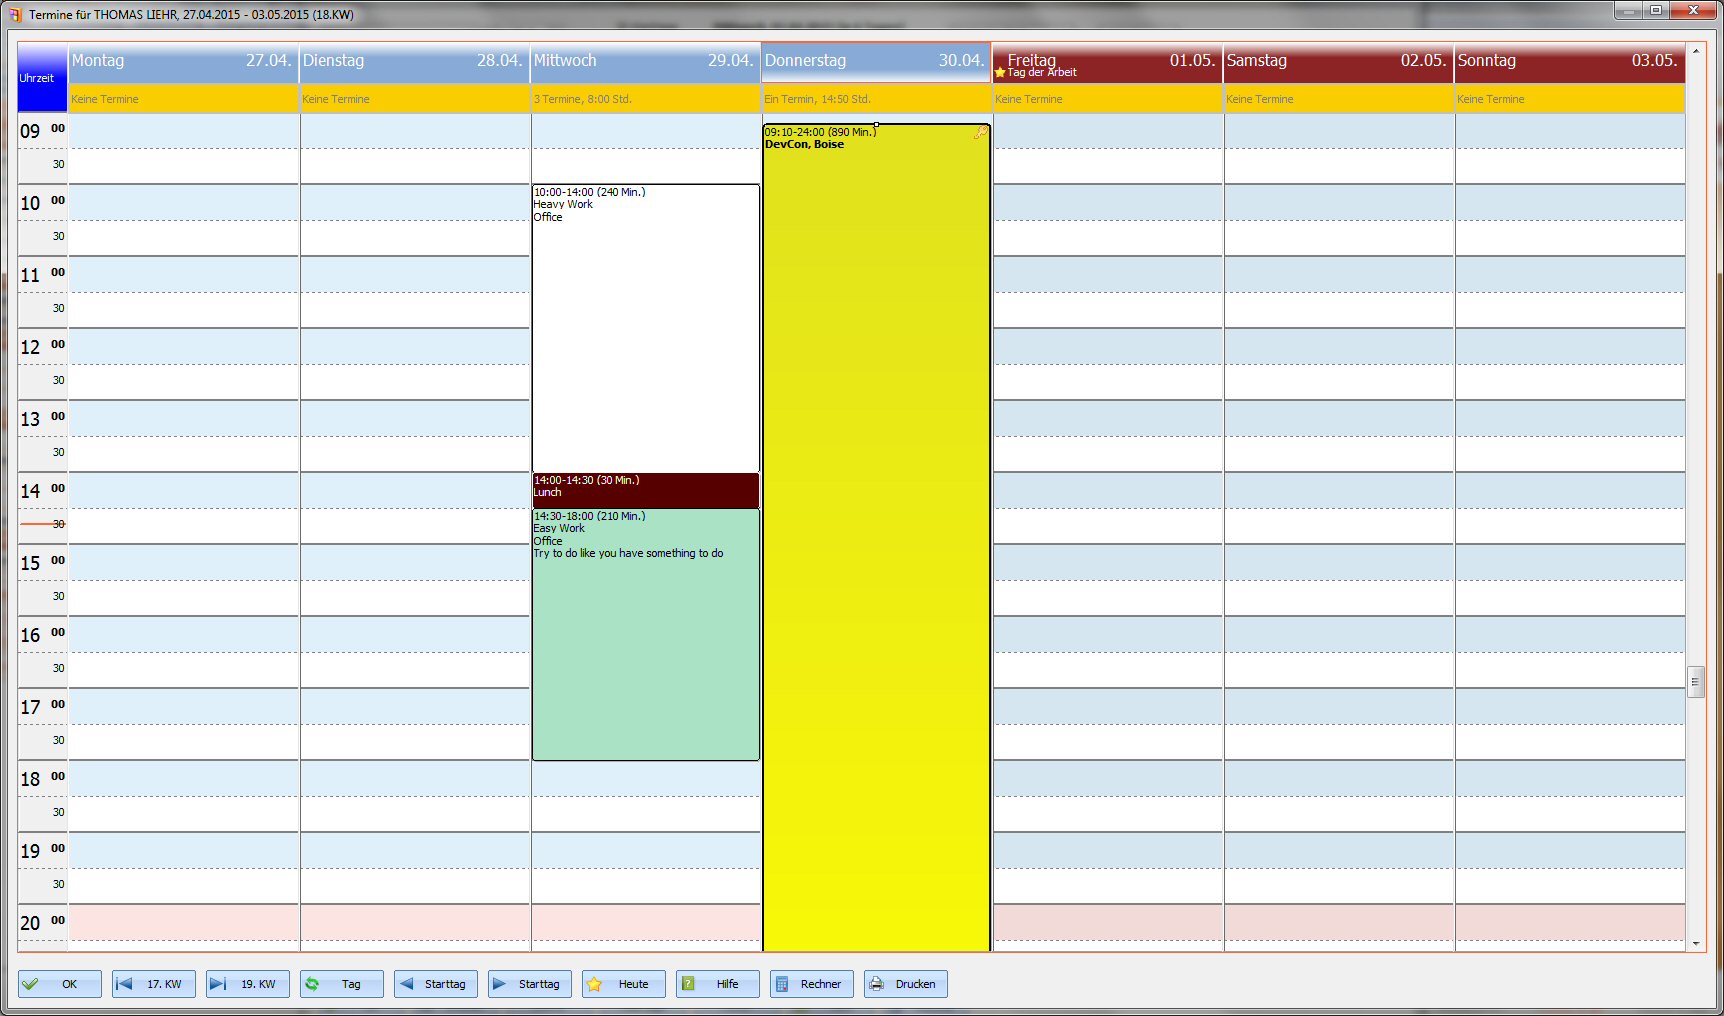Screen dimensions: 1724x1016
Task: Select the Lunch appointment on Mittwoch
Action: [645, 490]
